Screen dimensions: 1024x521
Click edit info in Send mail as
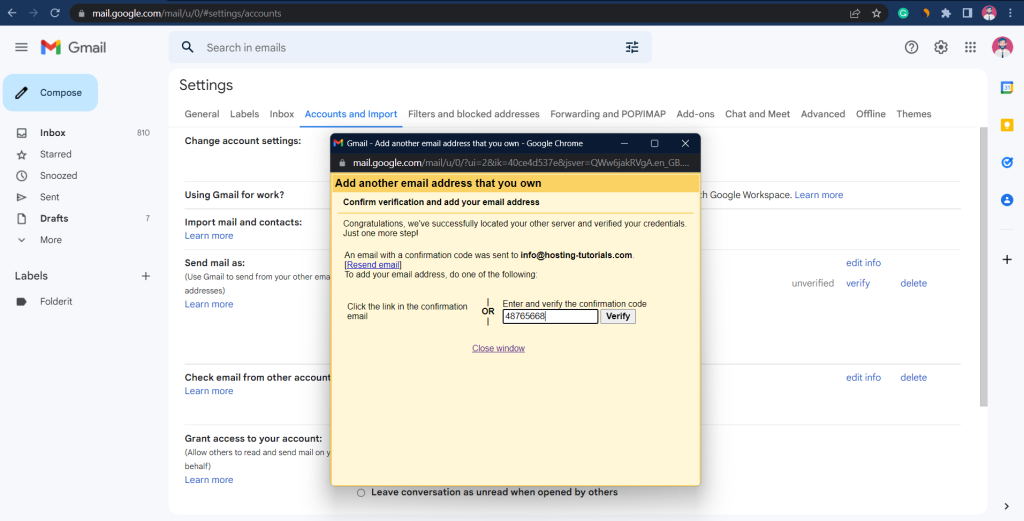tap(863, 262)
